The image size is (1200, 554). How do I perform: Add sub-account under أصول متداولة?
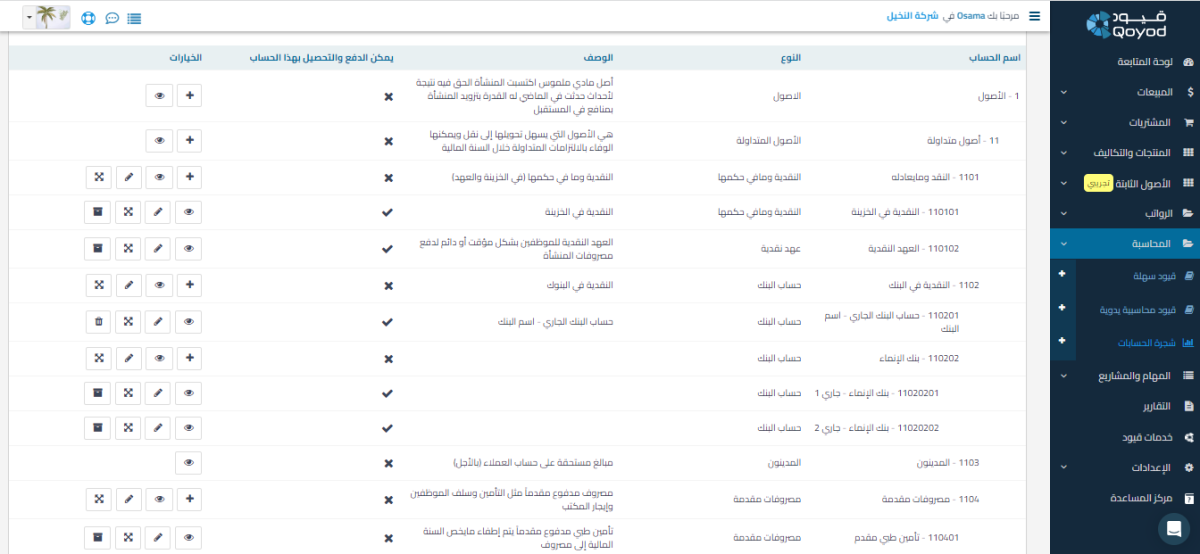pos(191,141)
